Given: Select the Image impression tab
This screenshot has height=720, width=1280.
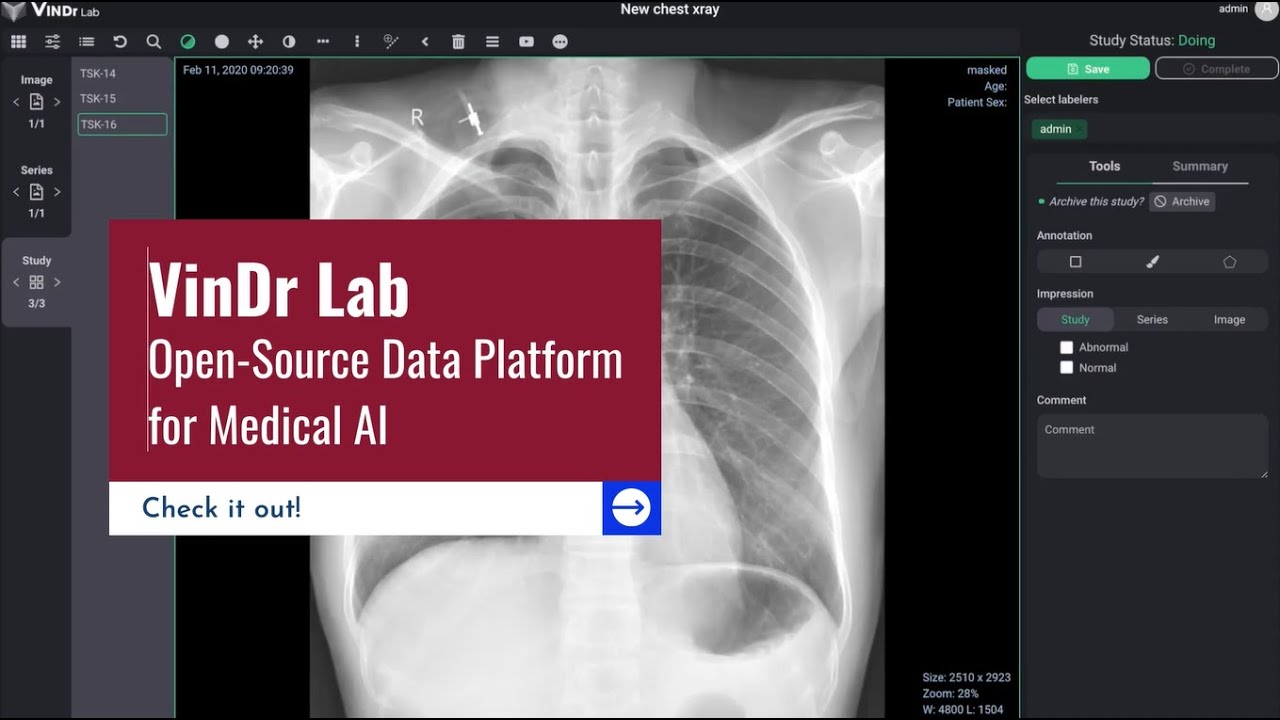Looking at the screenshot, I should coord(1229,320).
